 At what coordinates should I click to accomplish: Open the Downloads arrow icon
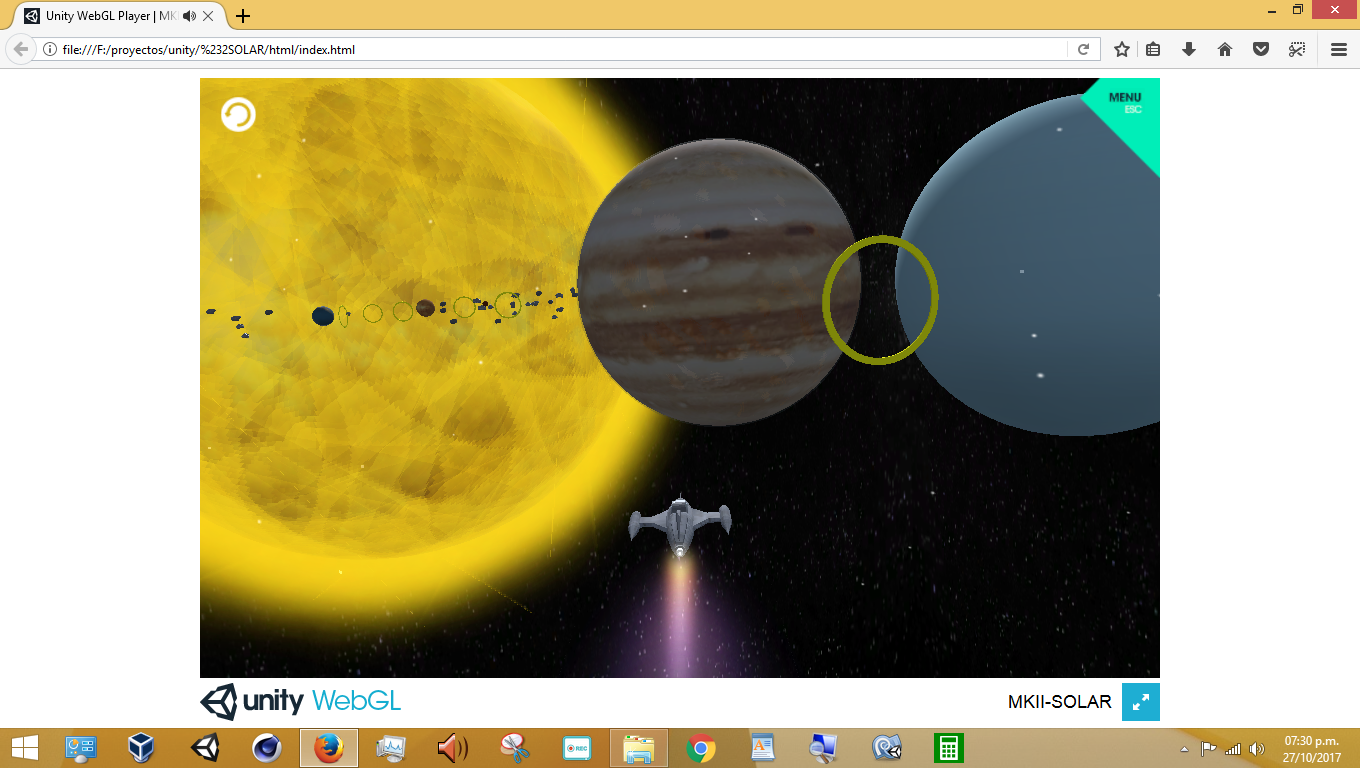1189,48
